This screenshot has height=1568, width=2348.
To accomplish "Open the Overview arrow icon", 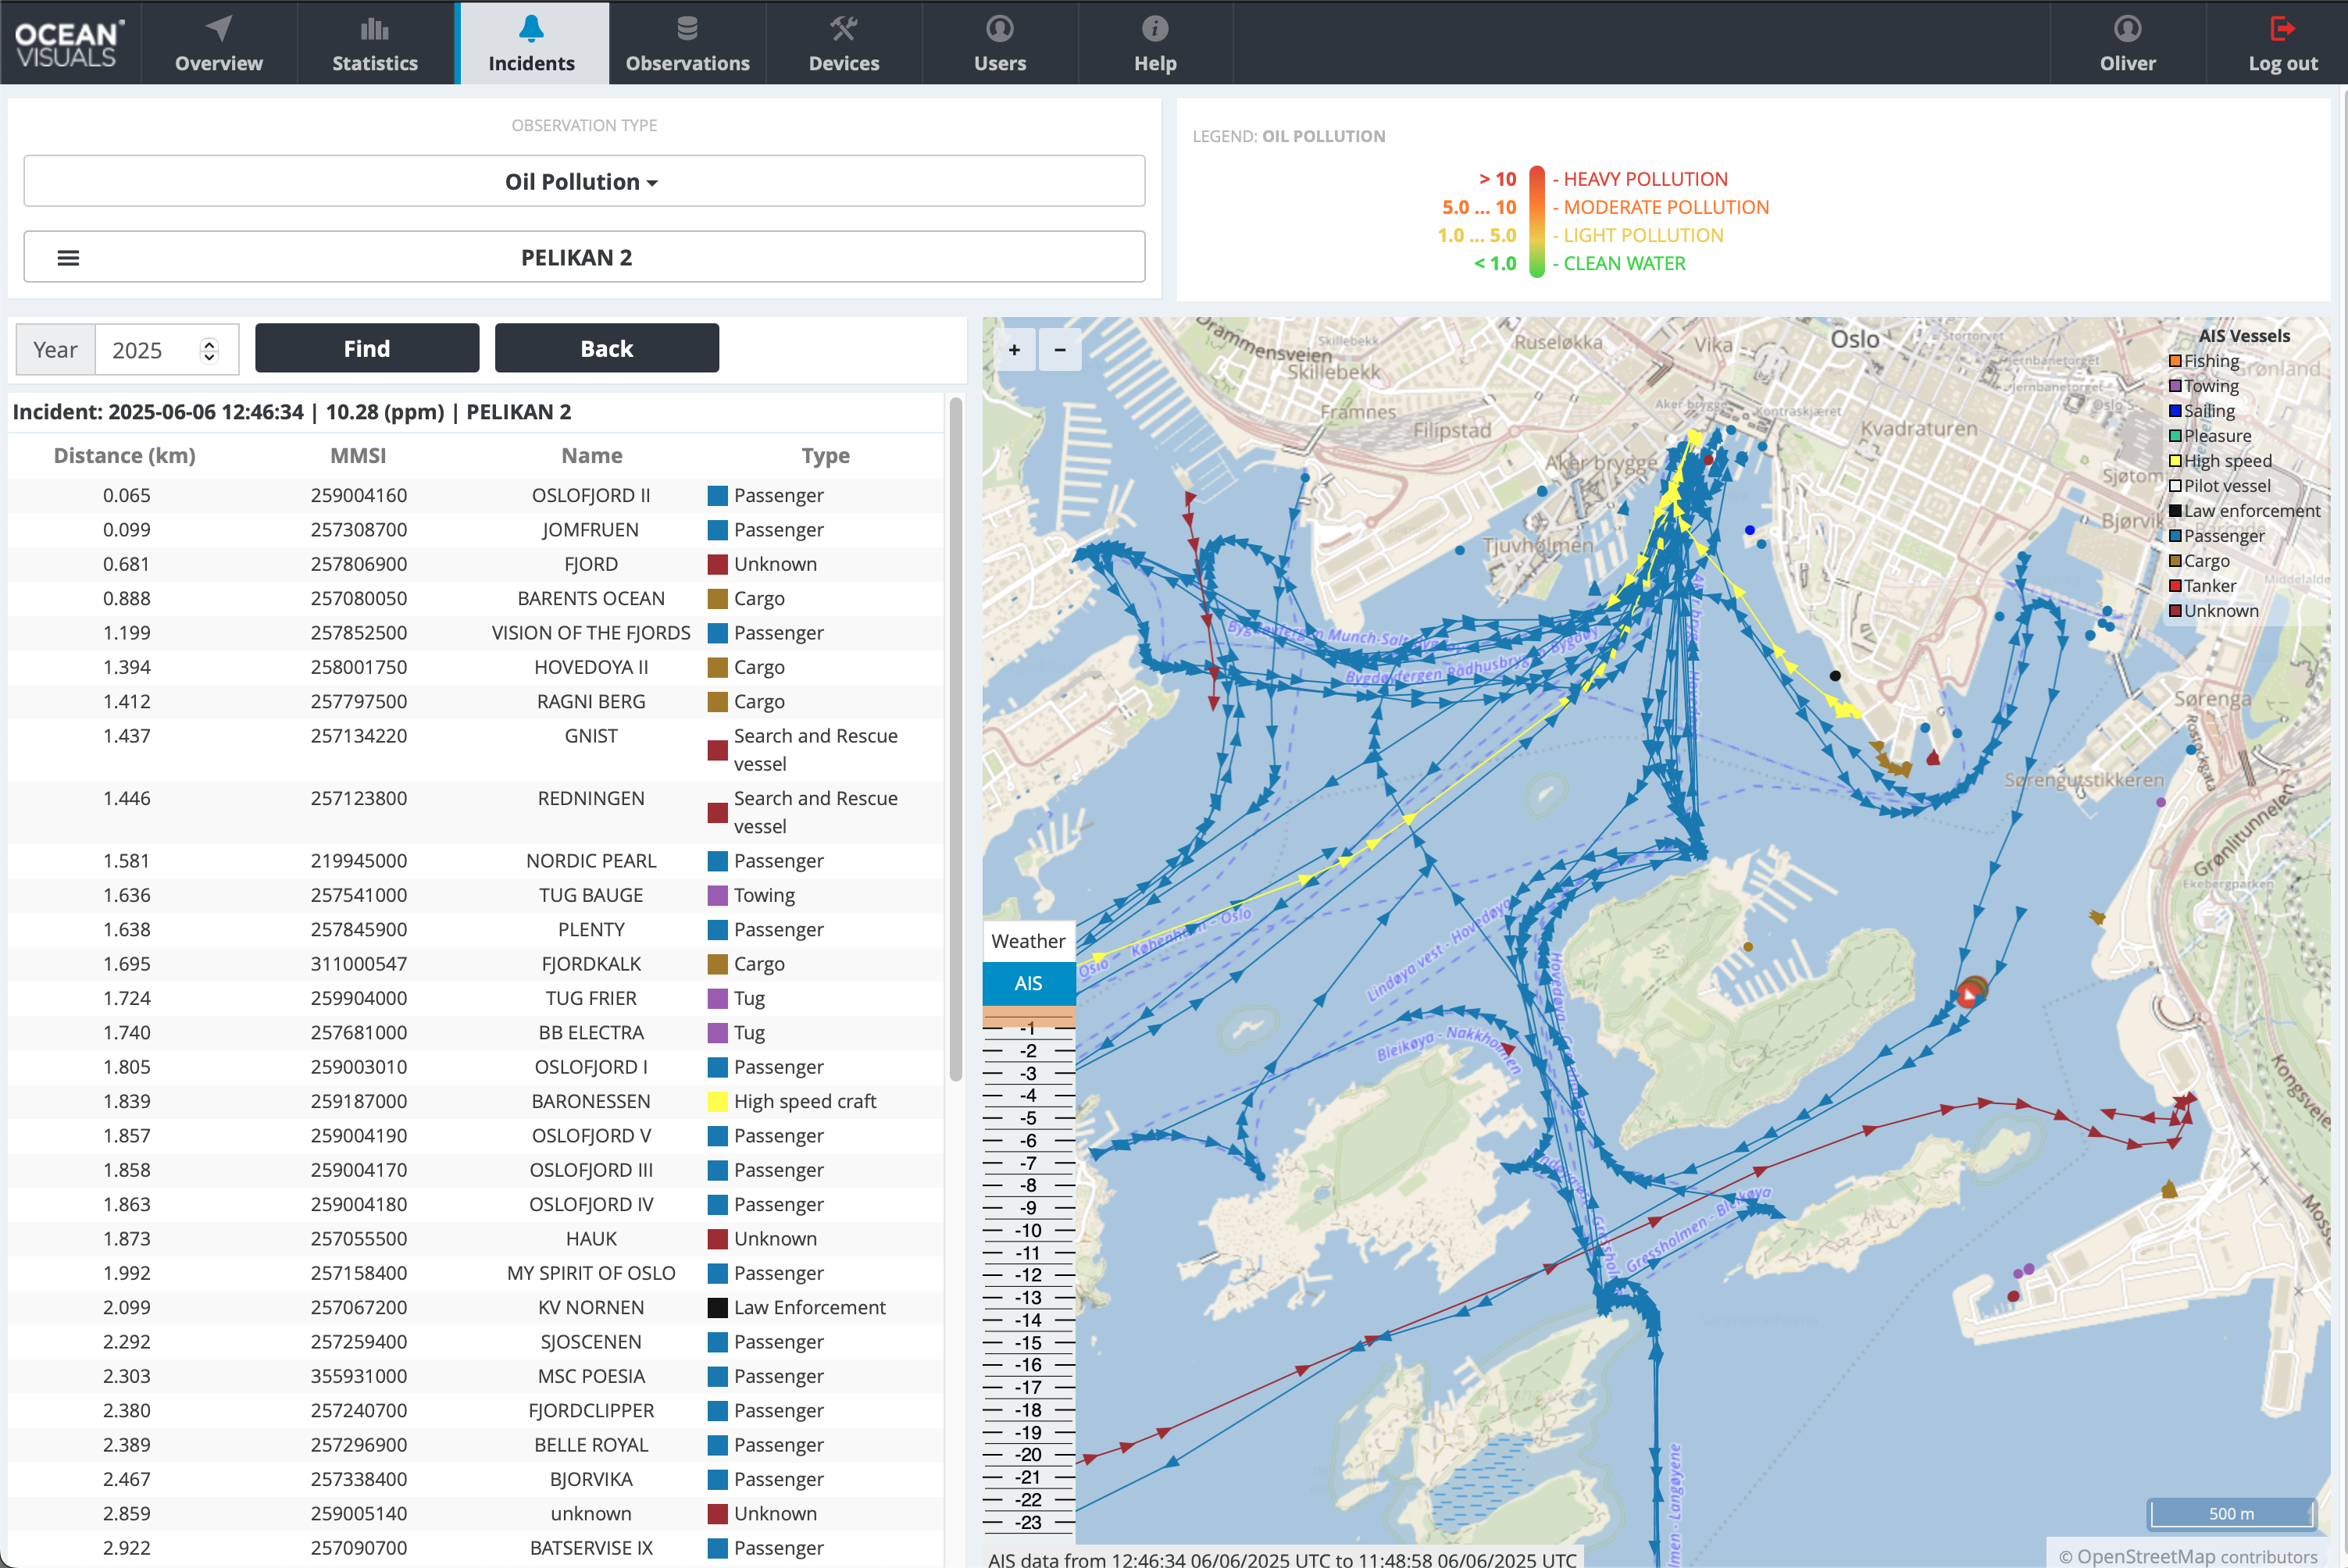I will [219, 28].
